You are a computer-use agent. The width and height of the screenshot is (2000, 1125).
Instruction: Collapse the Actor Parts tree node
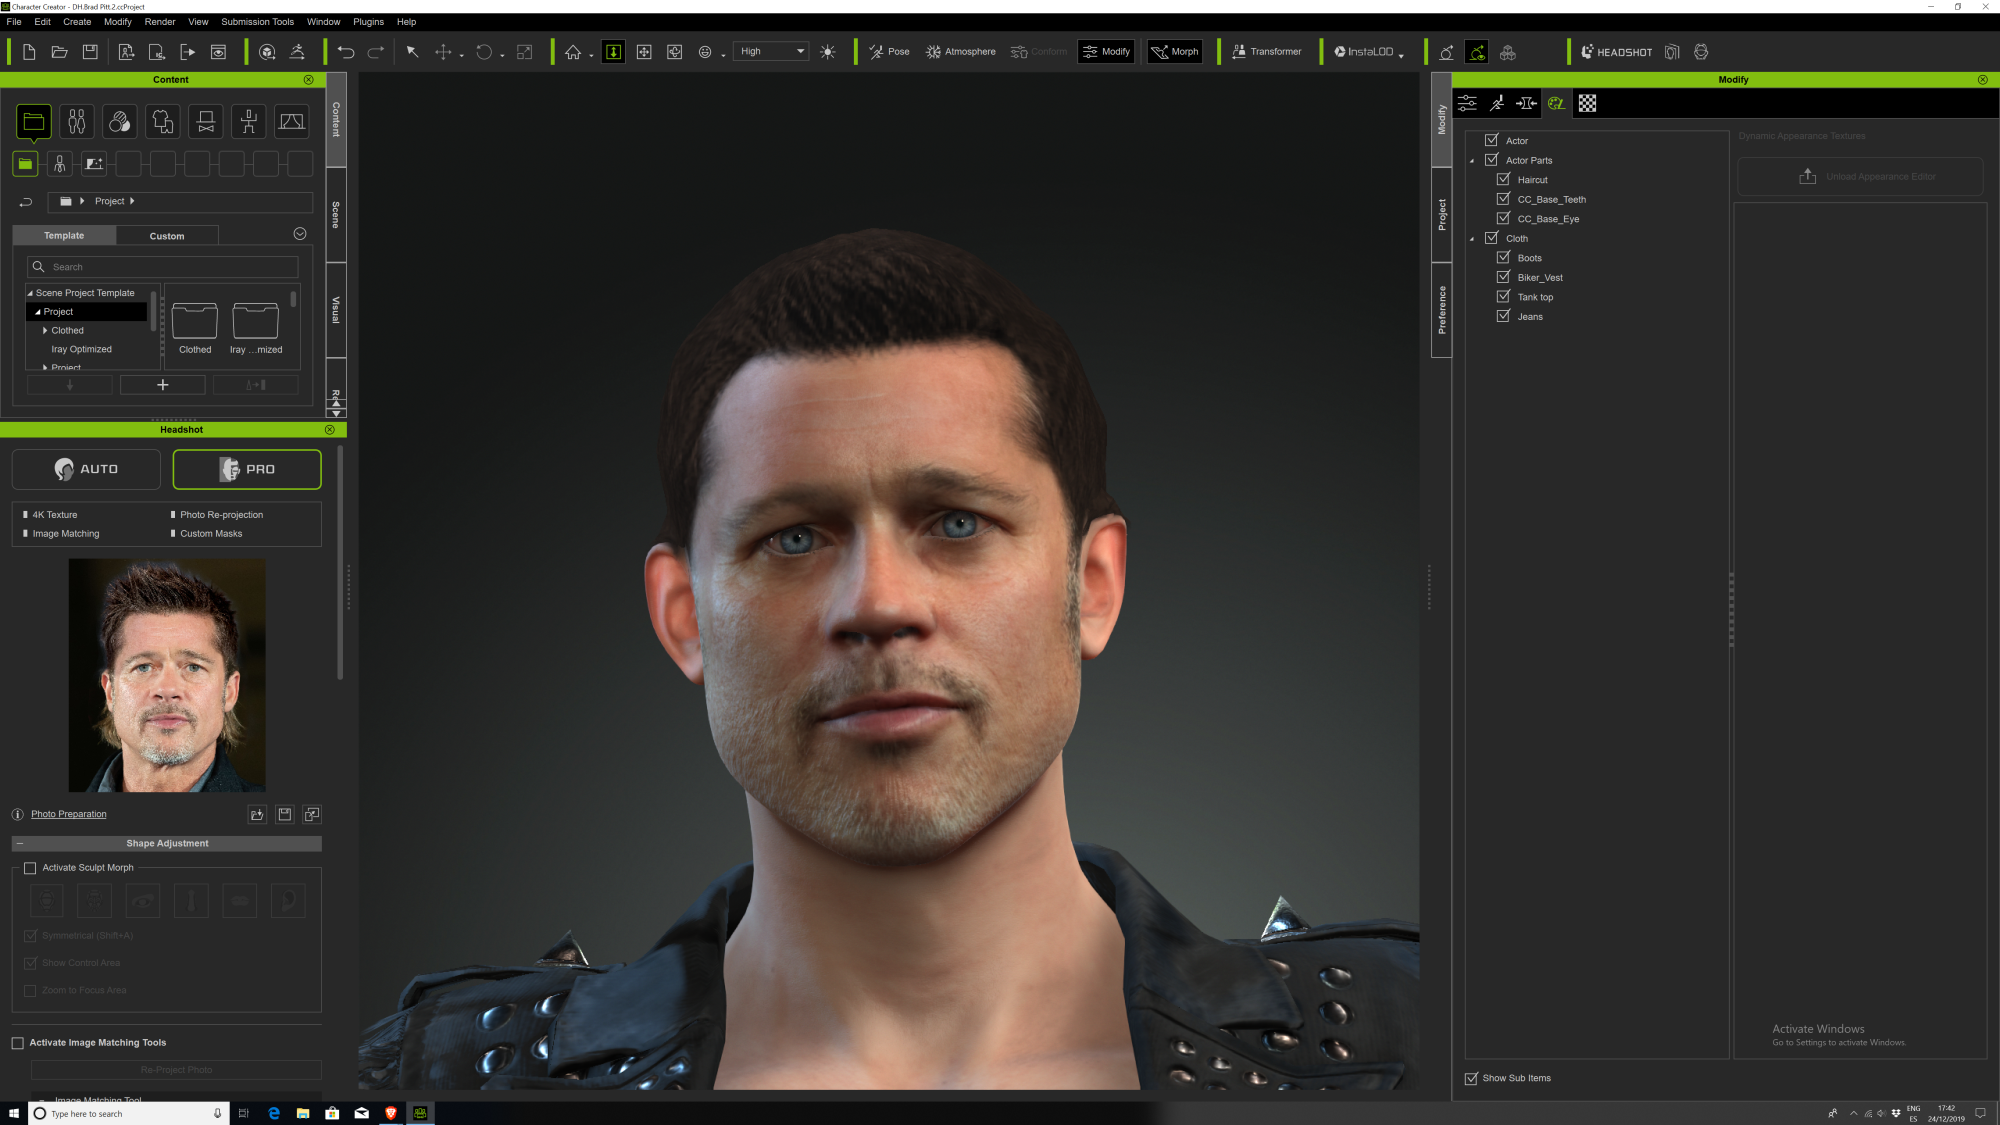pyautogui.click(x=1472, y=161)
